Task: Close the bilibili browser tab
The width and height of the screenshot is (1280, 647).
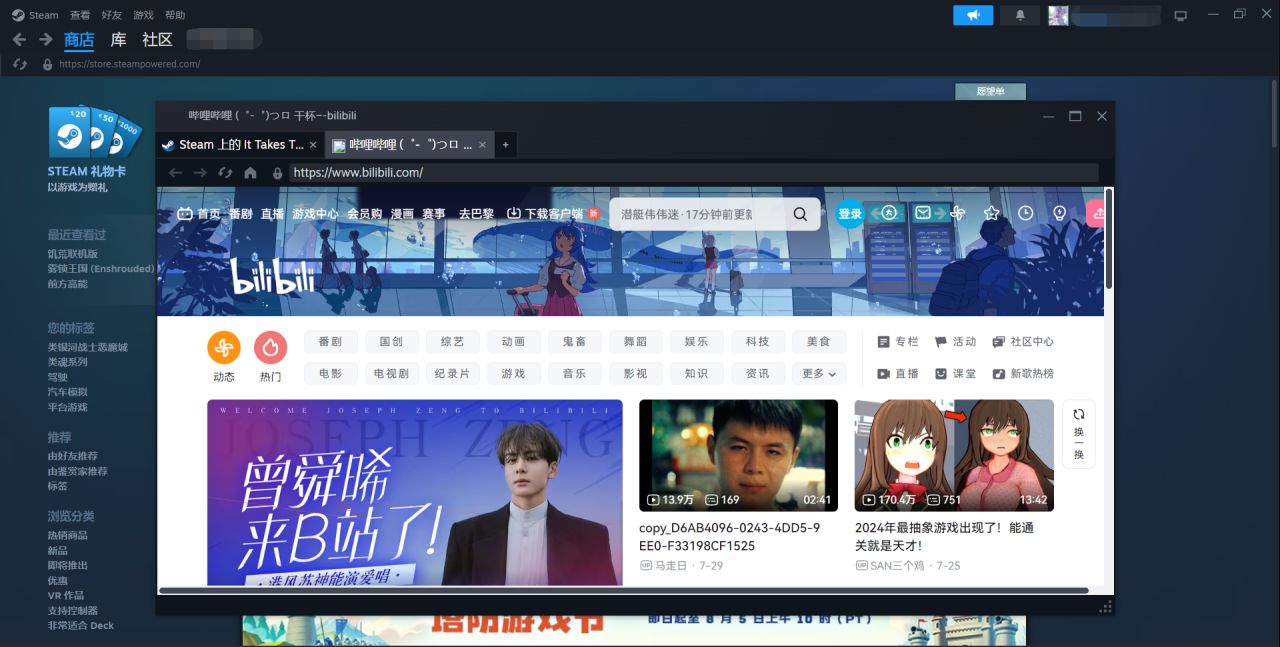Action: (x=483, y=145)
